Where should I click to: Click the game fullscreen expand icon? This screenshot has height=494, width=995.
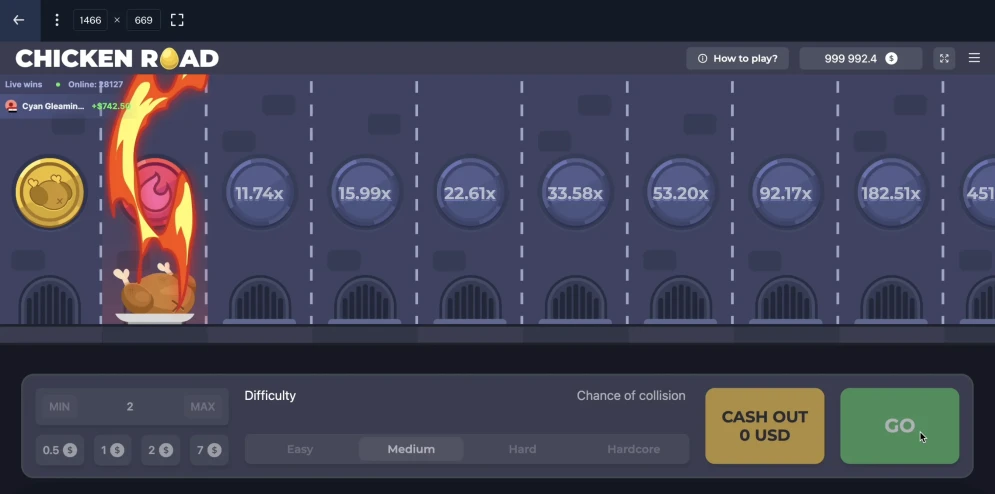(x=943, y=59)
